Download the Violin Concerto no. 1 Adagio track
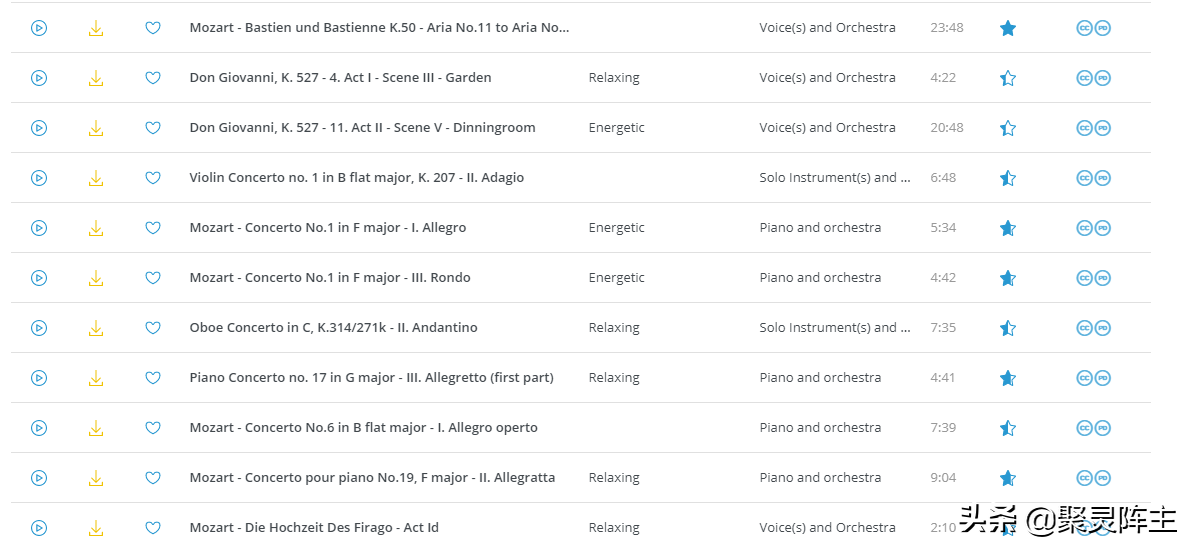Viewport: 1194px width, 551px height. 96,178
